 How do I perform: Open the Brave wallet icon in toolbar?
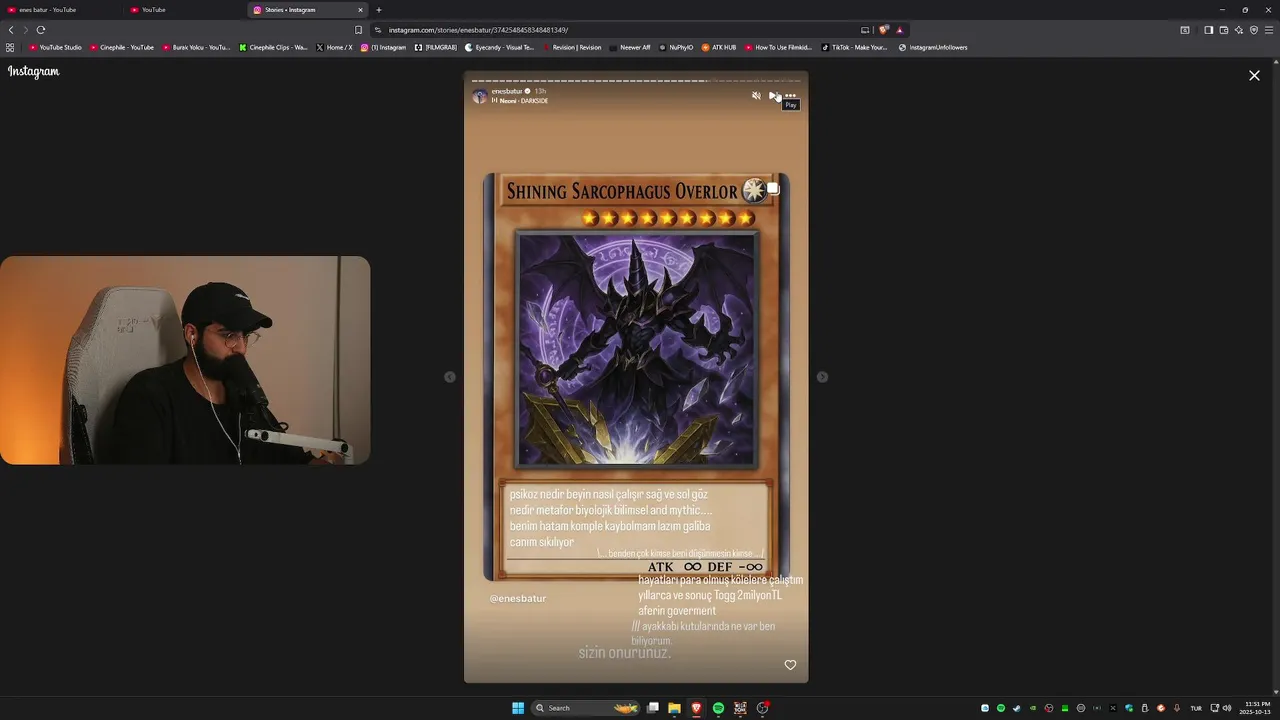[x=1223, y=30]
